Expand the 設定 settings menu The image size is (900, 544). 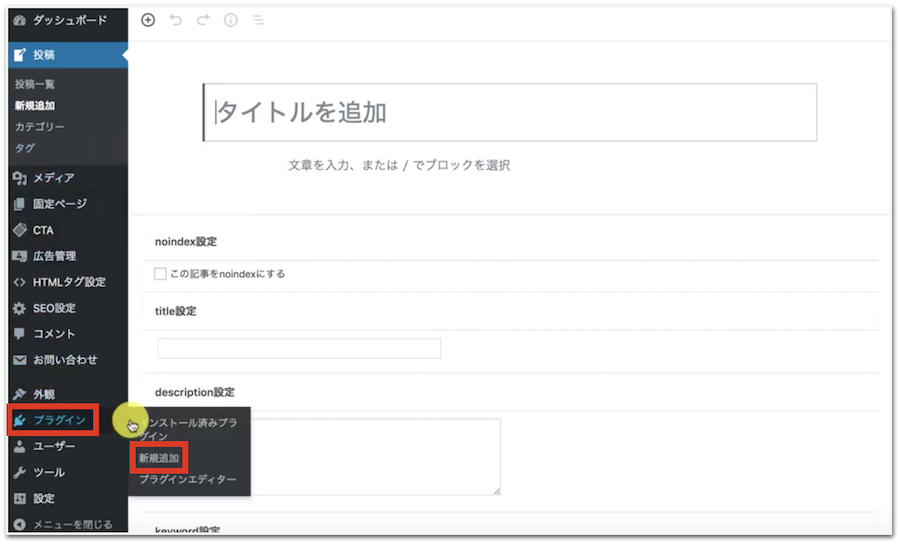[x=43, y=498]
